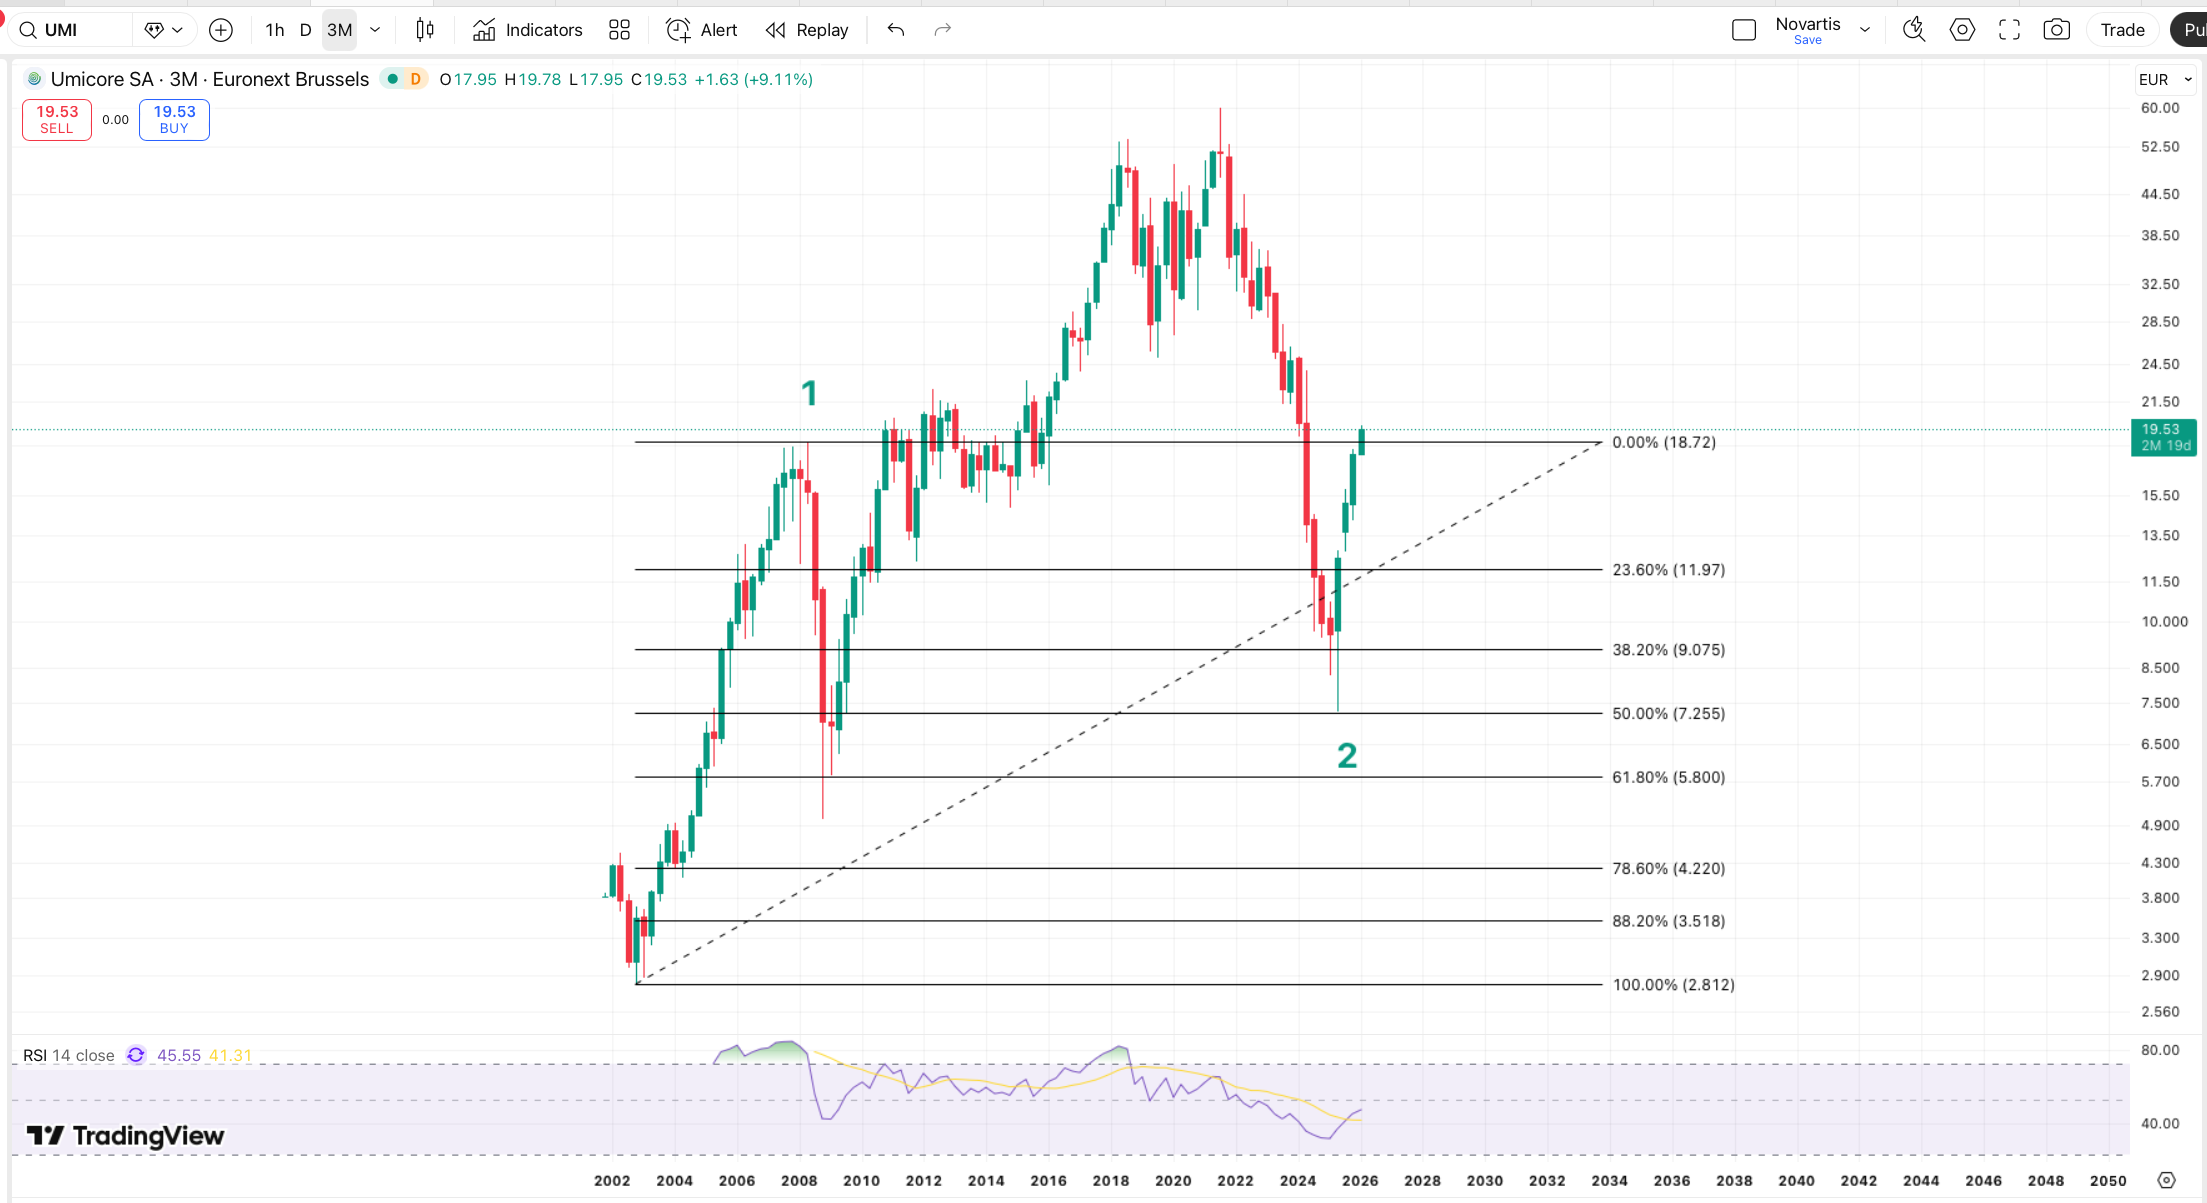Viewport: 2207px width, 1203px height.
Task: Open the layout setup grid icon
Action: [x=619, y=30]
